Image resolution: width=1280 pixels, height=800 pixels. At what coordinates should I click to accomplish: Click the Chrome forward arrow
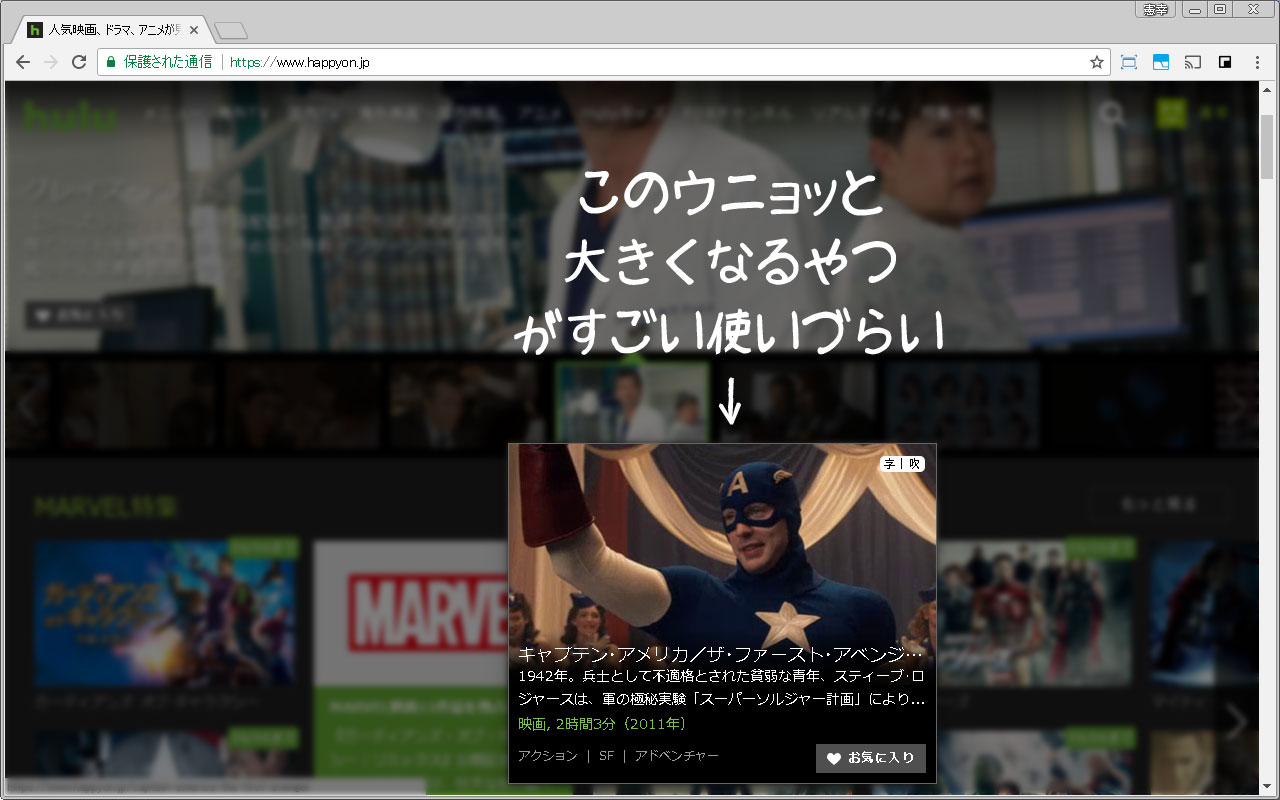click(x=51, y=62)
